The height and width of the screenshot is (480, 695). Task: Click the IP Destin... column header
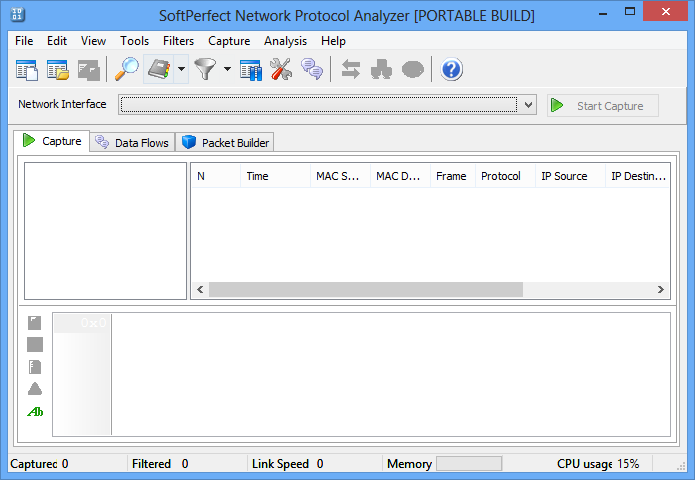point(638,176)
